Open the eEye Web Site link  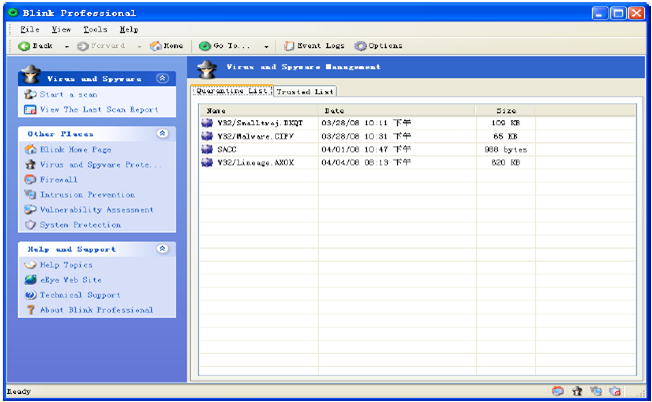click(71, 280)
